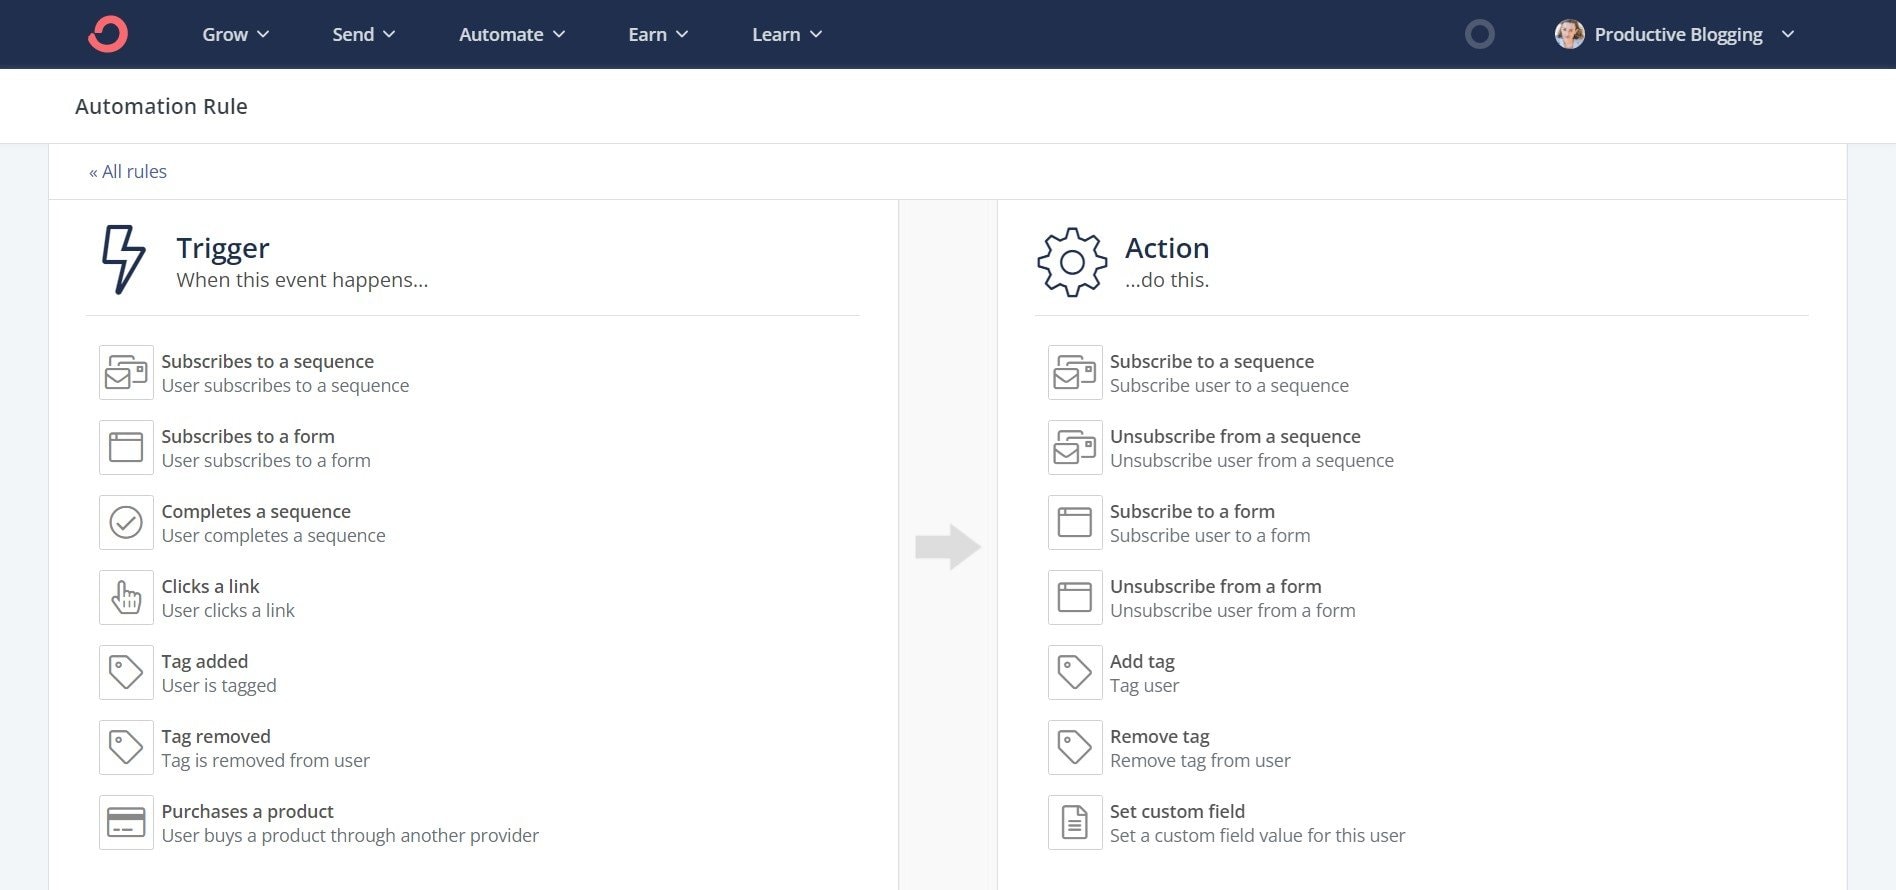1896x890 pixels.
Task: Open the Earn dropdown menu
Action: tap(658, 34)
